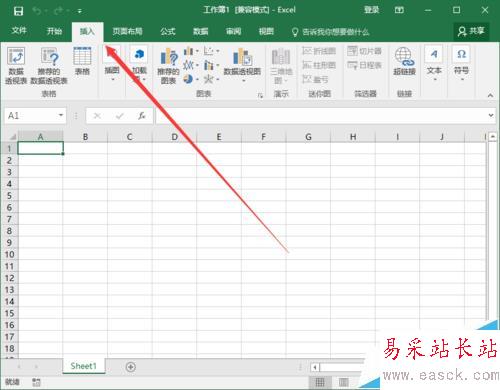
Task: Select column header D
Action: pyautogui.click(x=174, y=137)
